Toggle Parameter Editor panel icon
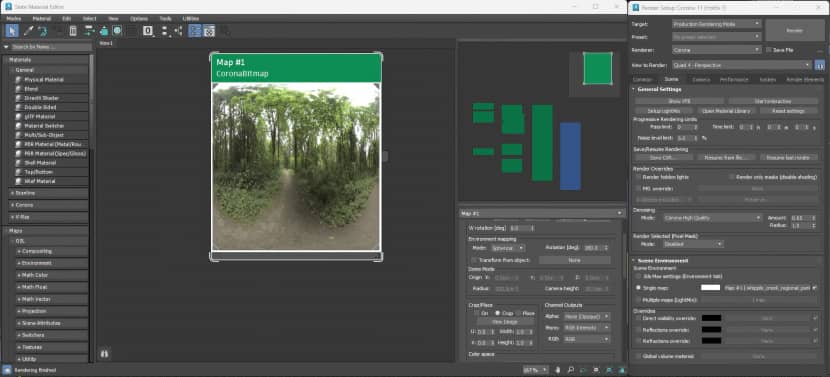This screenshot has height=377, width=830. tap(209, 31)
